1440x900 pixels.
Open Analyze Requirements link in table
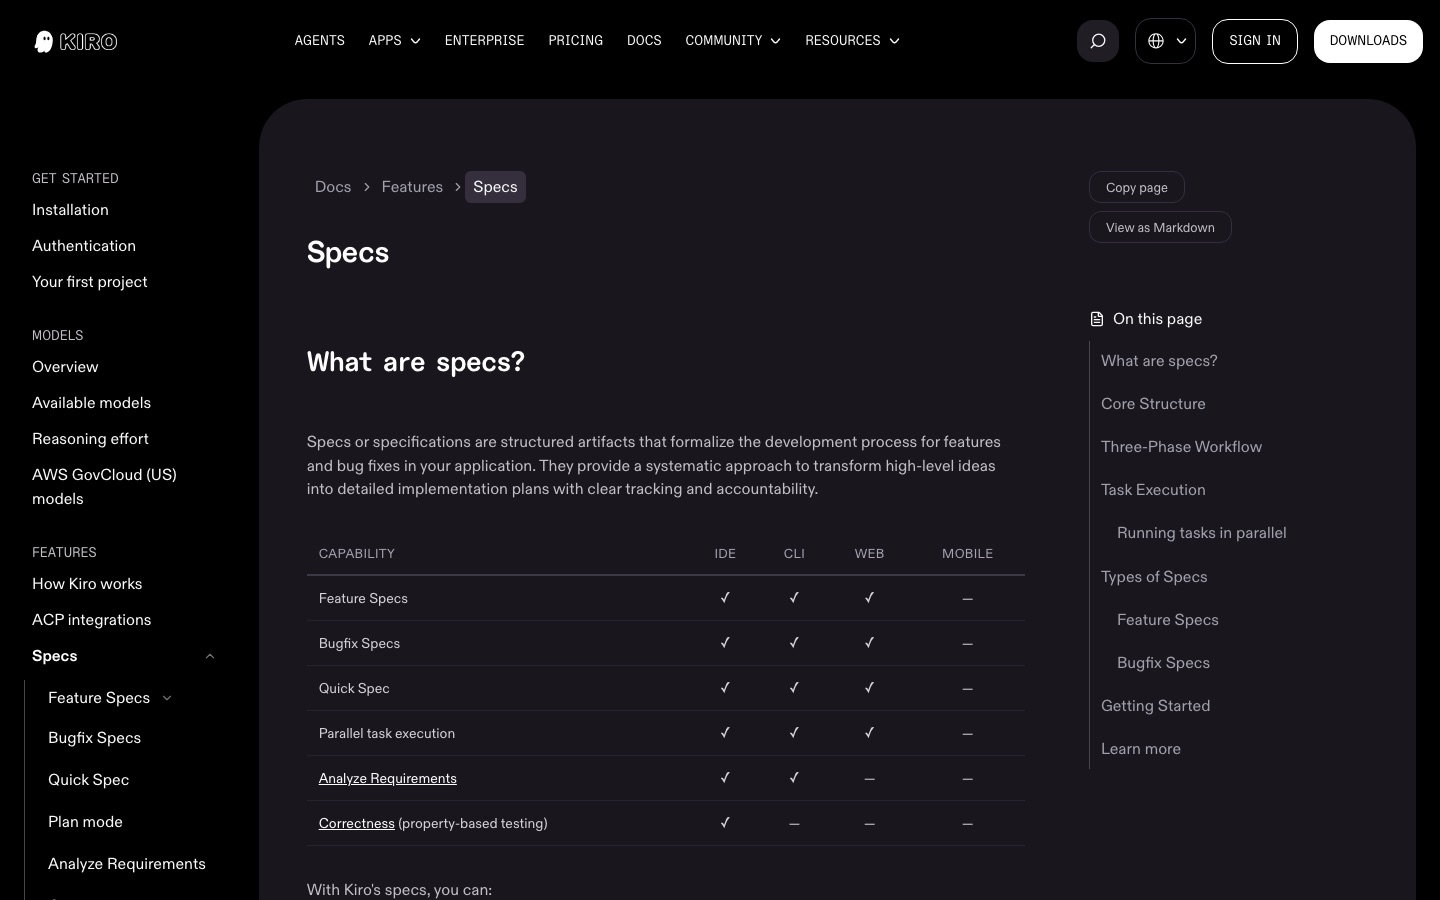[x=387, y=778]
